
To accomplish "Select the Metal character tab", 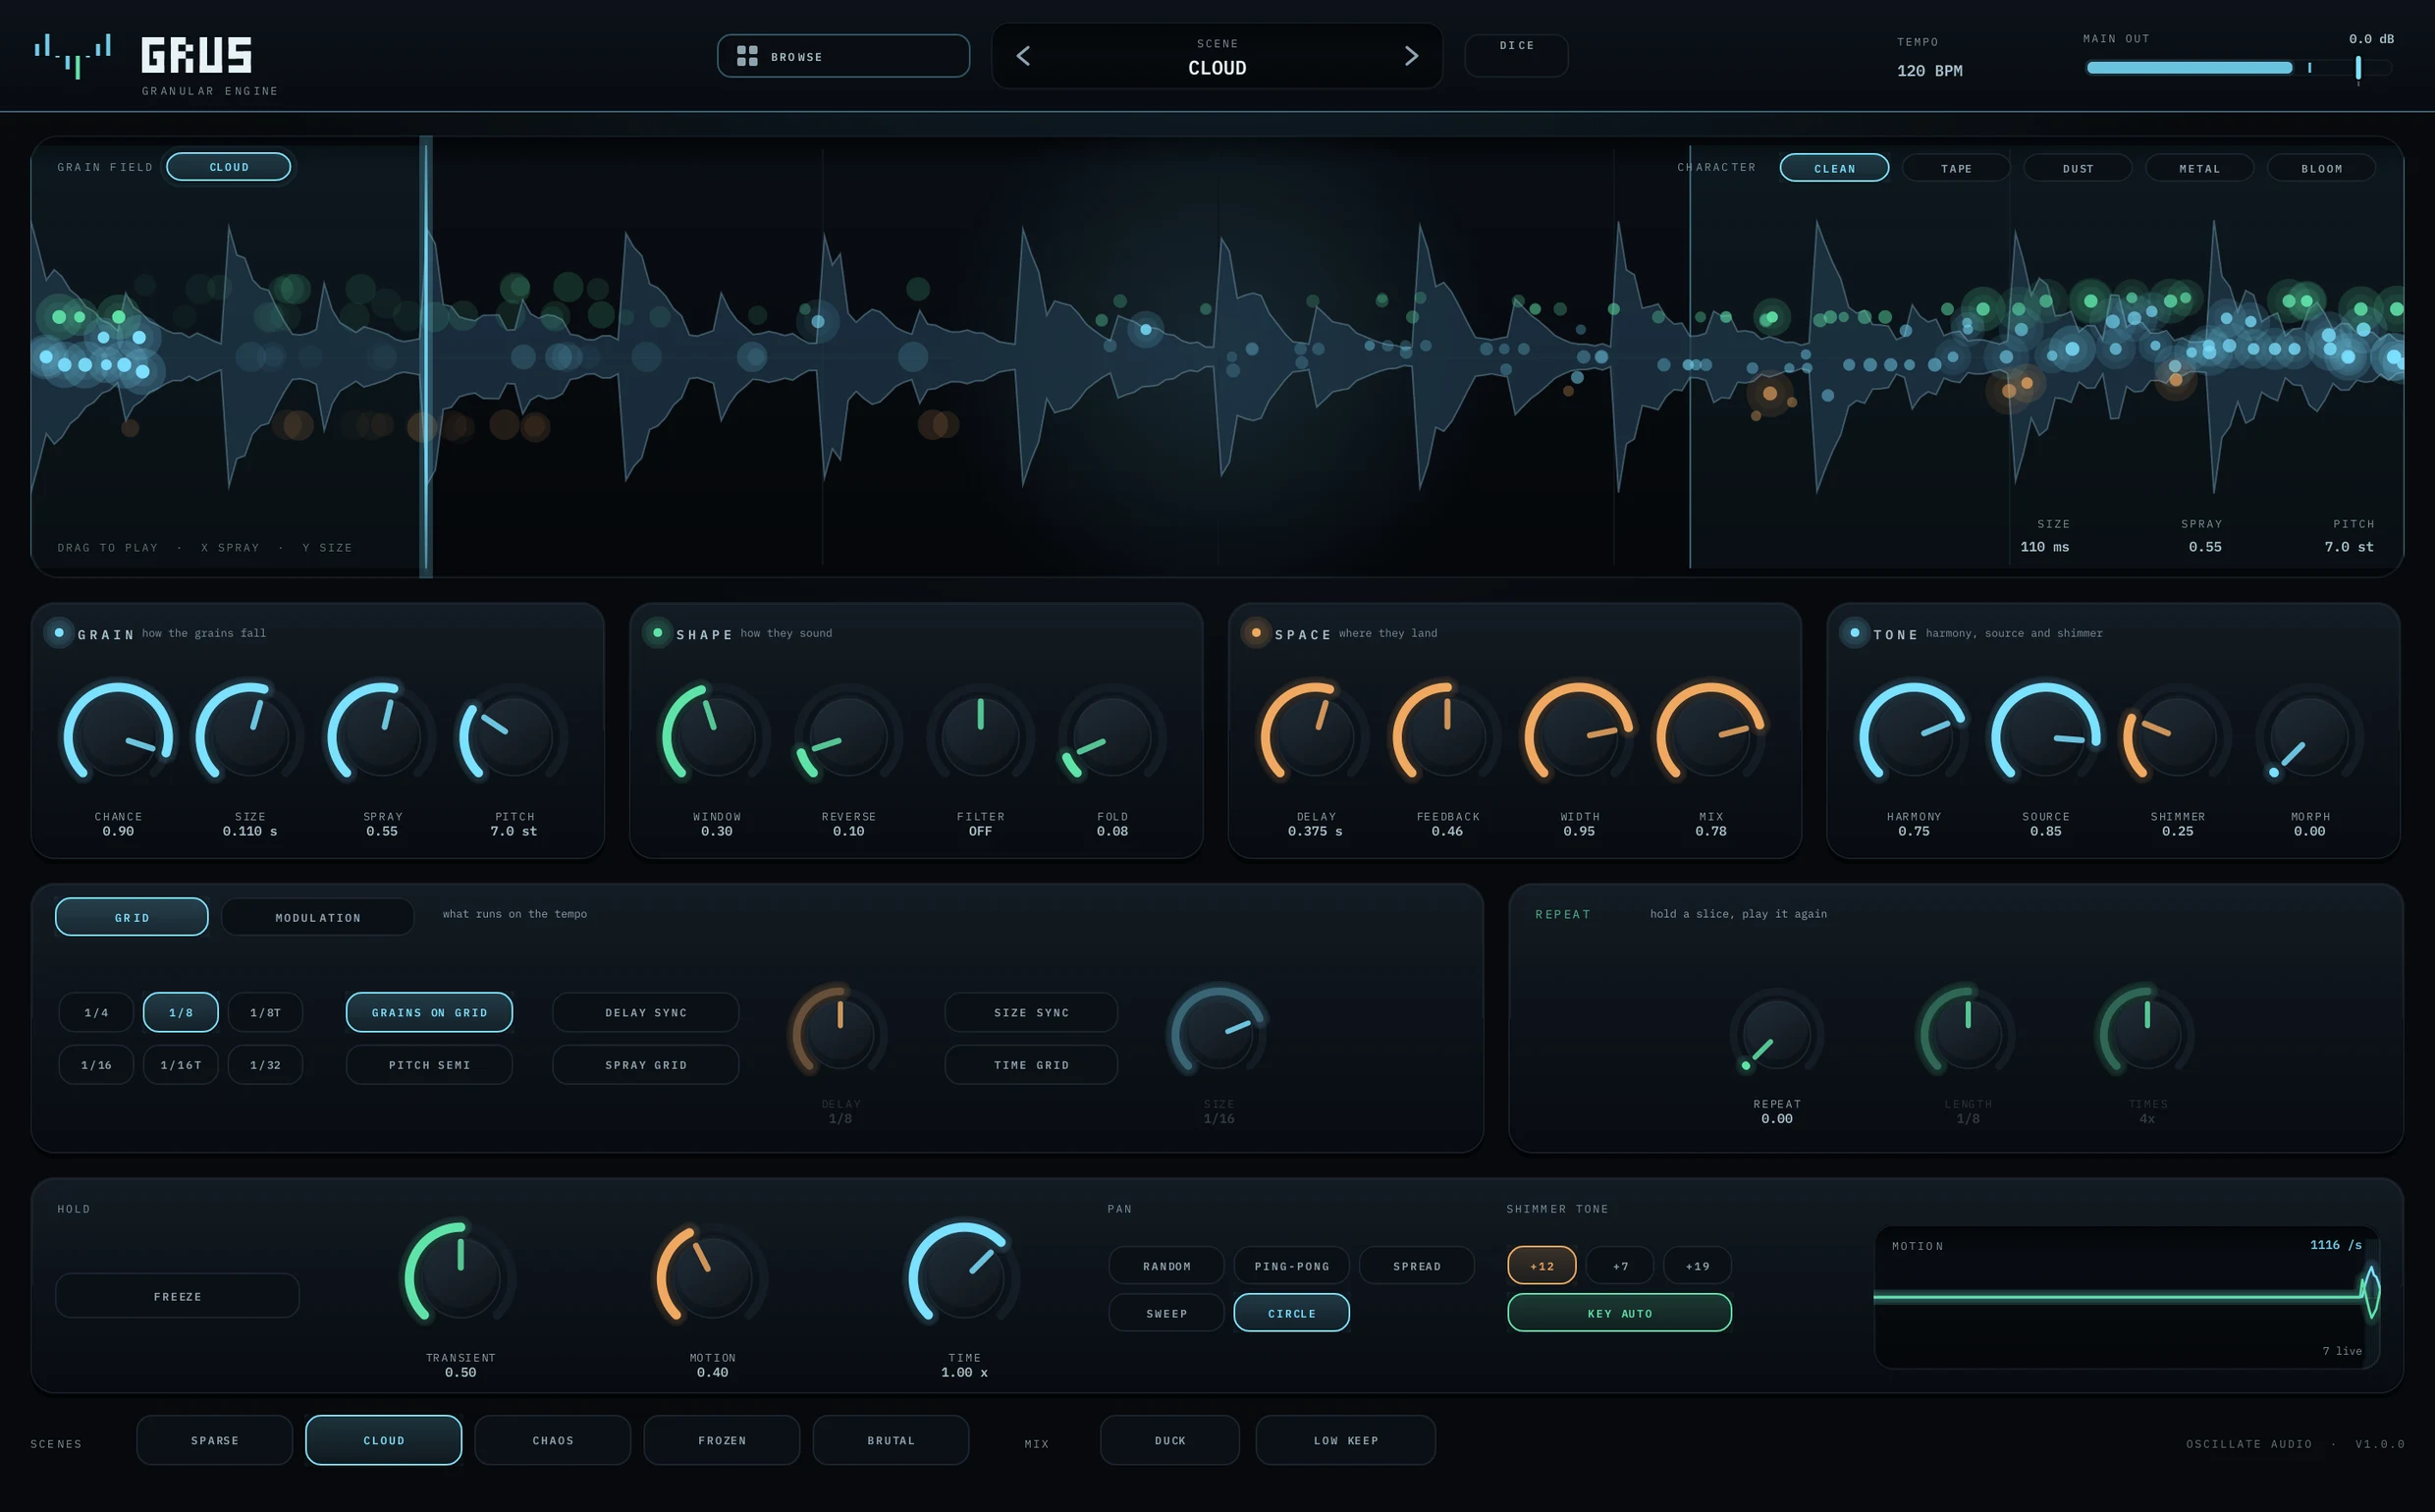I will 2199,168.
